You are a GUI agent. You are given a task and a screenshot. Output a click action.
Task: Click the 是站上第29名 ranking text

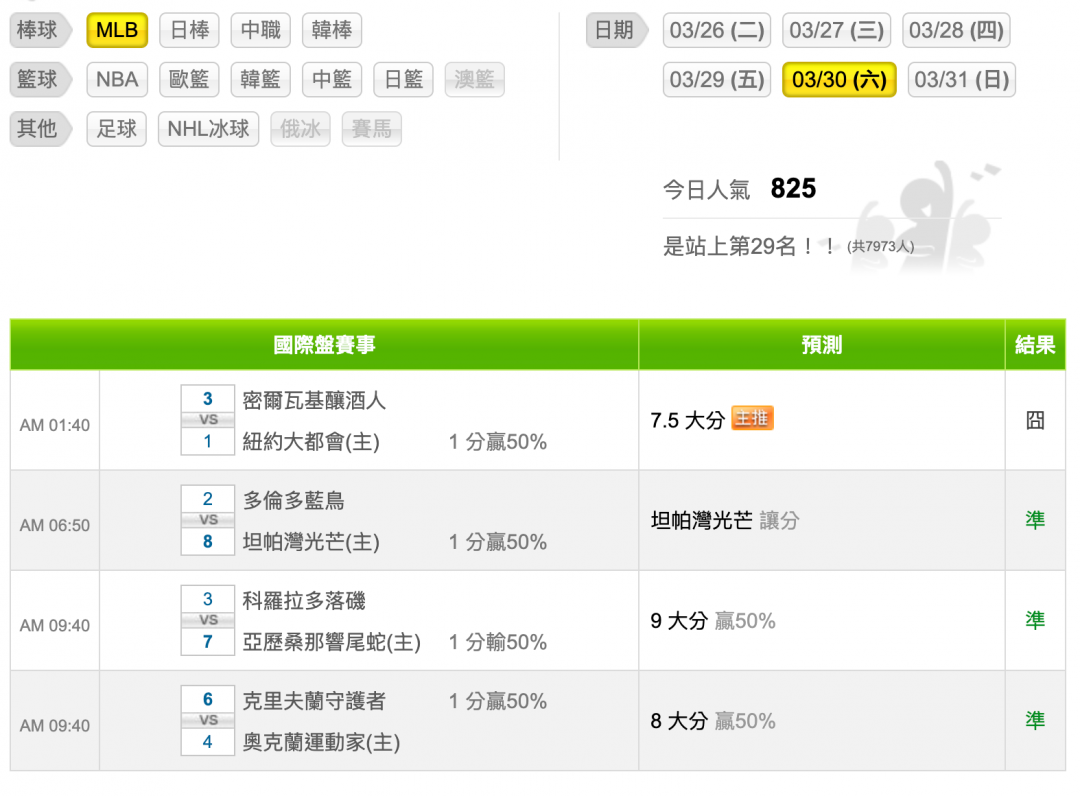point(749,246)
